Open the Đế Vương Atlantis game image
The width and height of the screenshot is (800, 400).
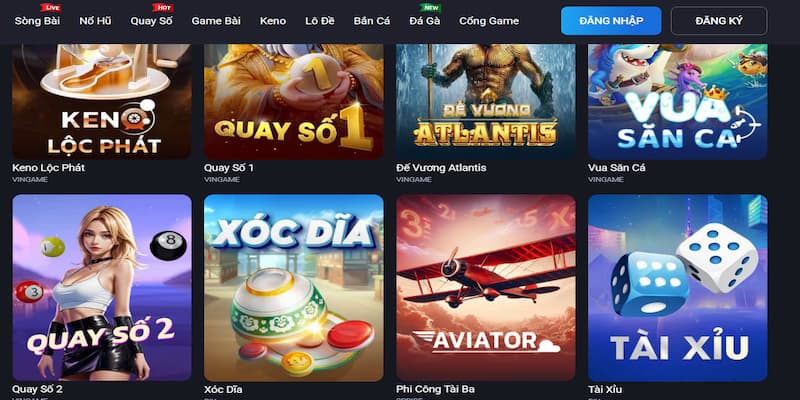pyautogui.click(x=486, y=102)
